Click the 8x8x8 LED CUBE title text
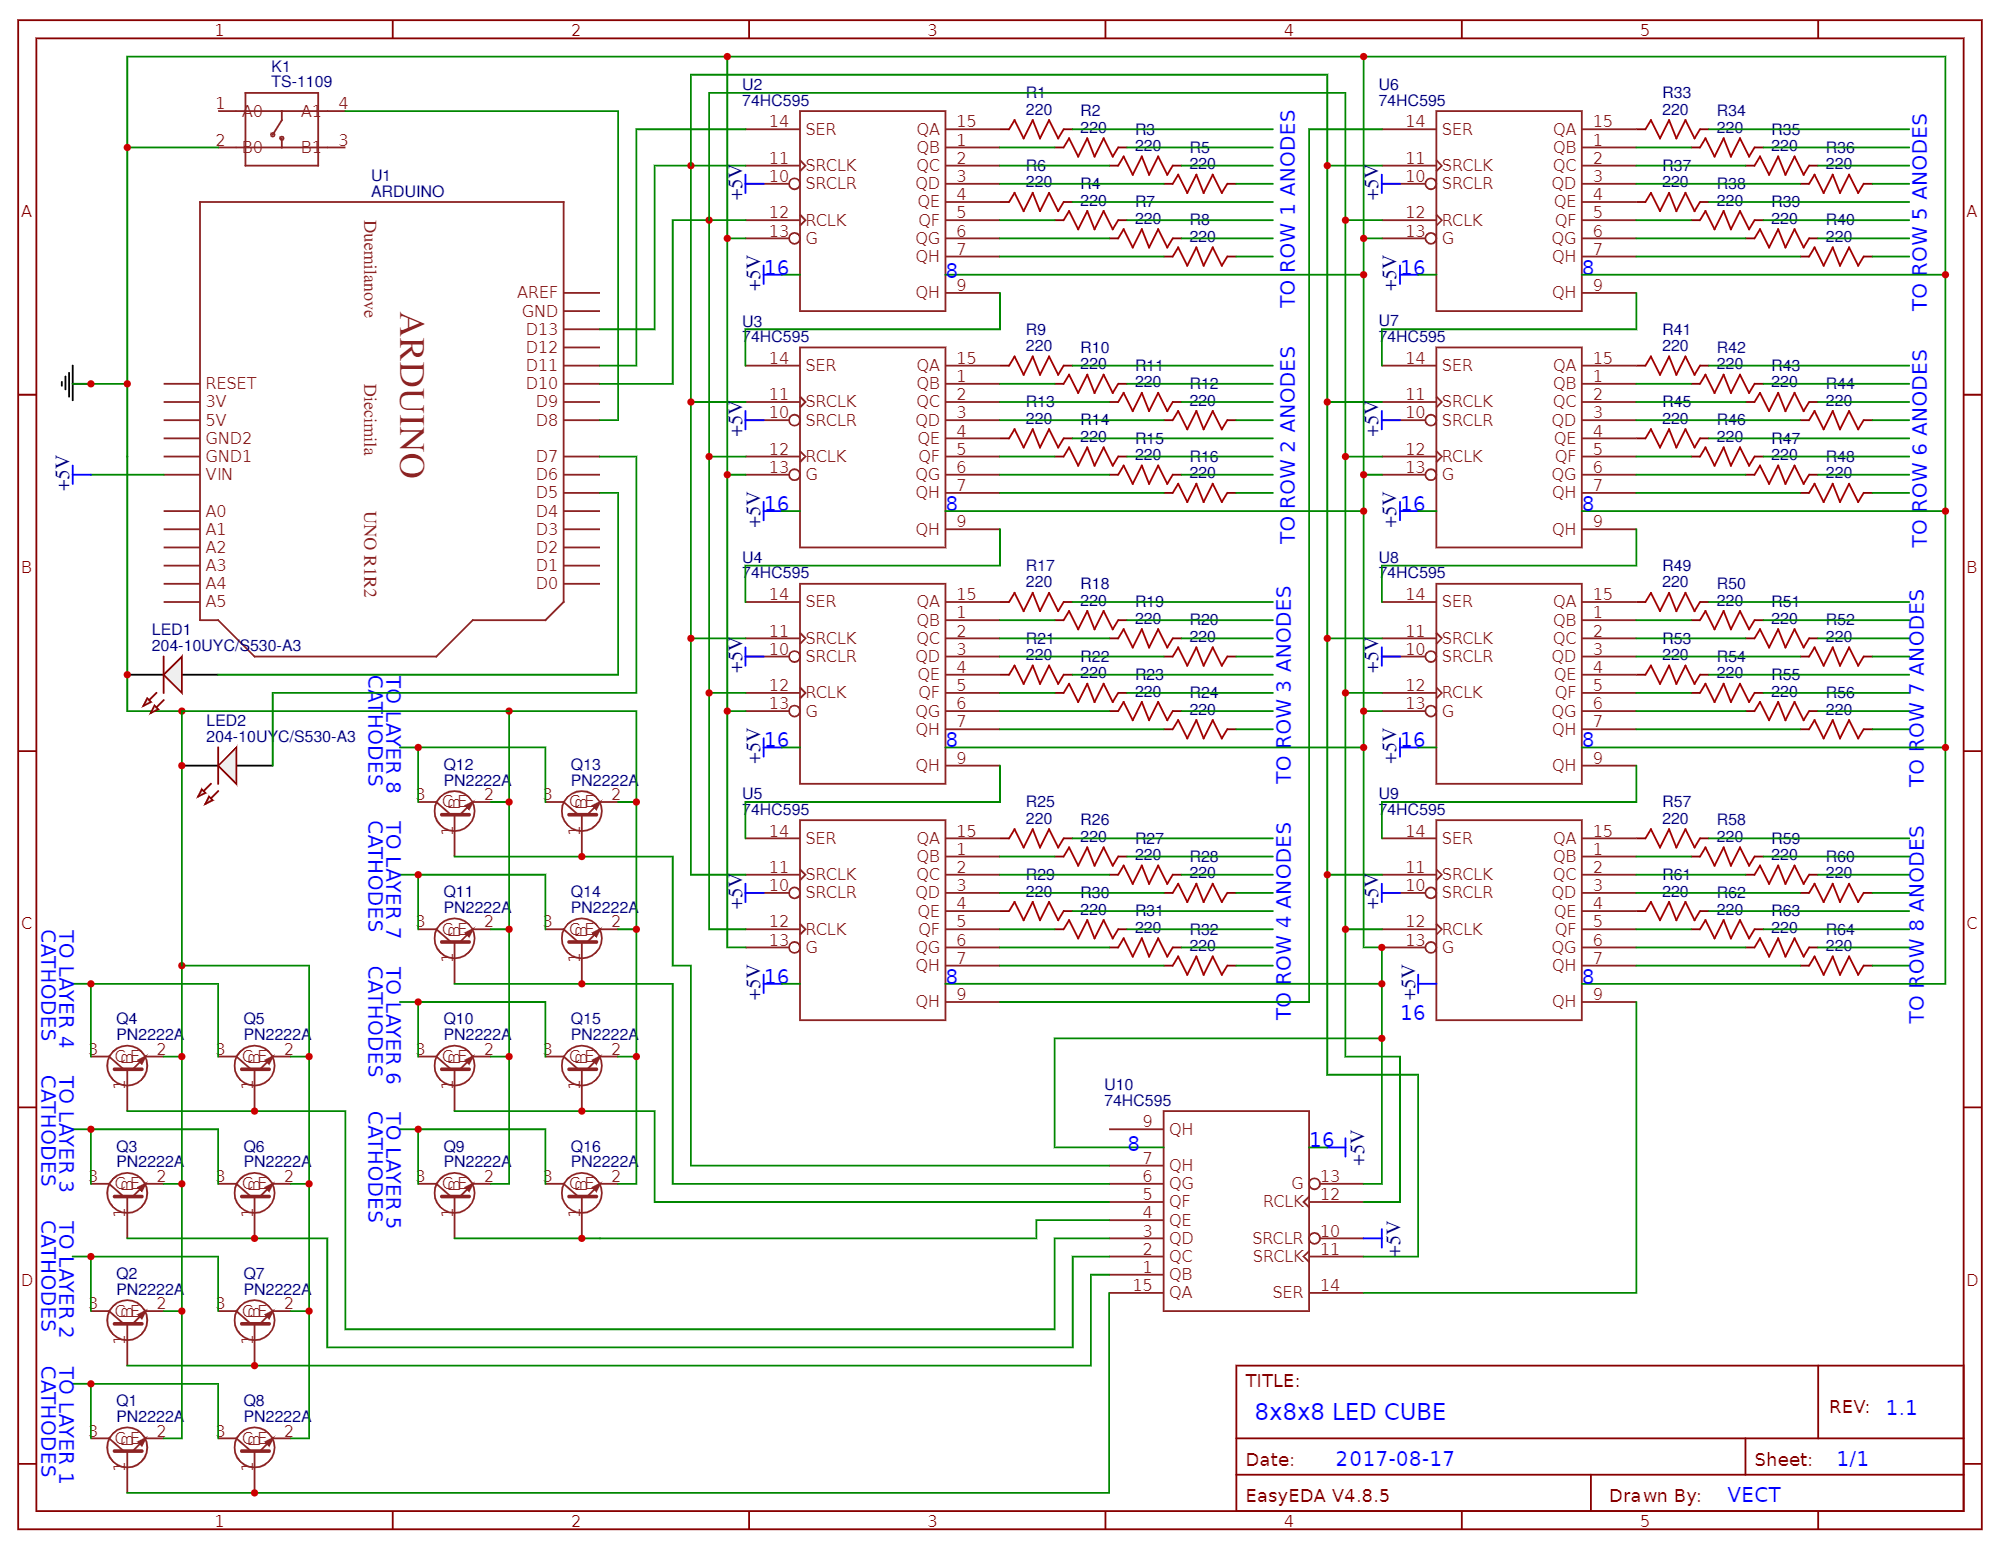This screenshot has width=2000, height=1547. click(1349, 1412)
